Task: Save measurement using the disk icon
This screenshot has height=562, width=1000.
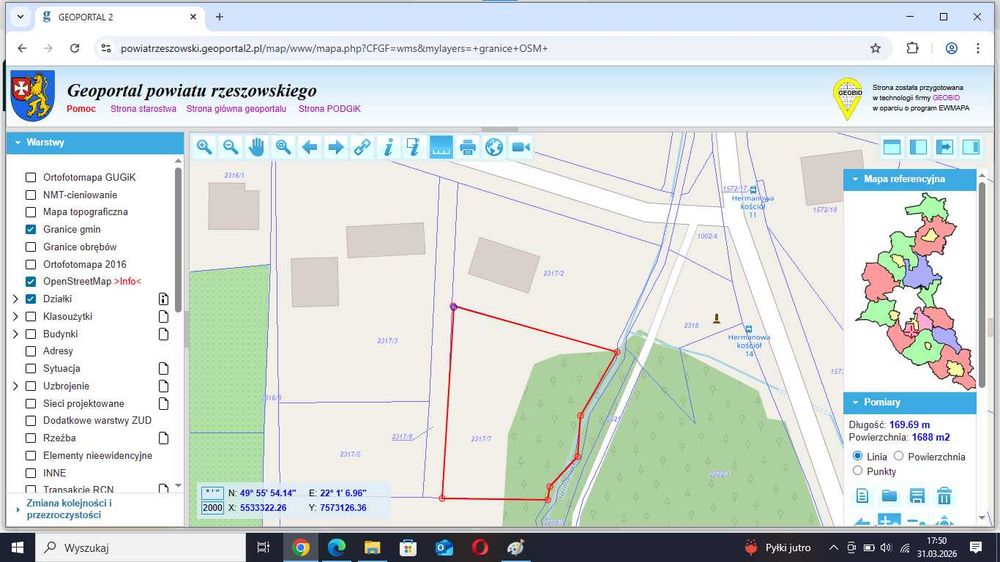Action: tap(917, 496)
